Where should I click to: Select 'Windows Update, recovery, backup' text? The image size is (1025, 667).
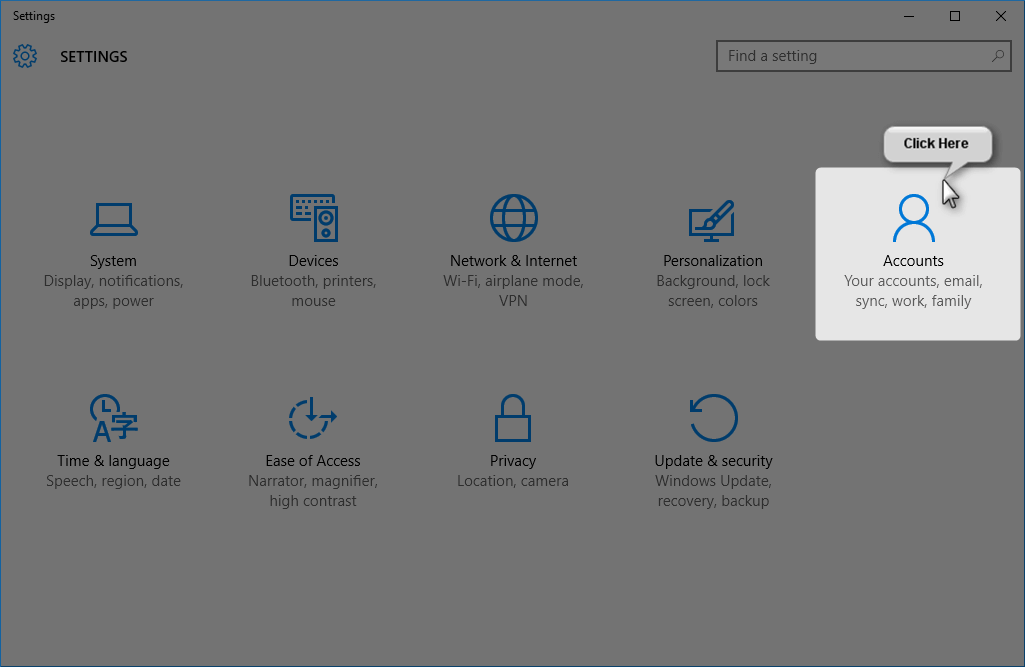[x=713, y=490]
